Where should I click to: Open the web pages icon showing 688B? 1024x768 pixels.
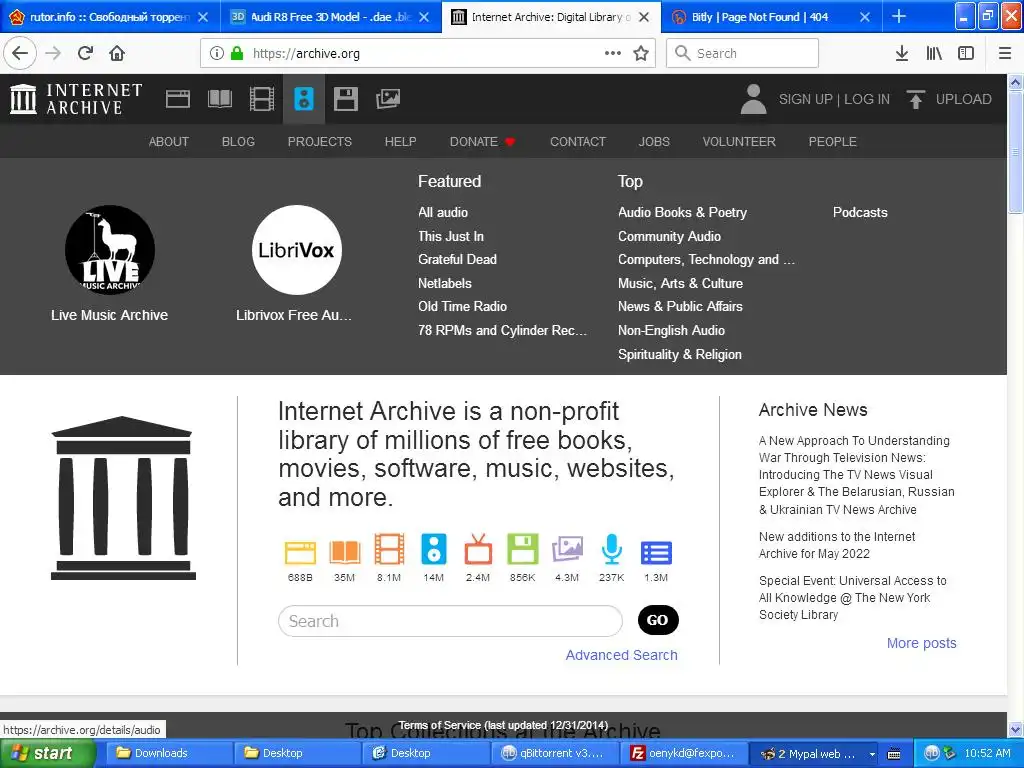click(x=300, y=552)
